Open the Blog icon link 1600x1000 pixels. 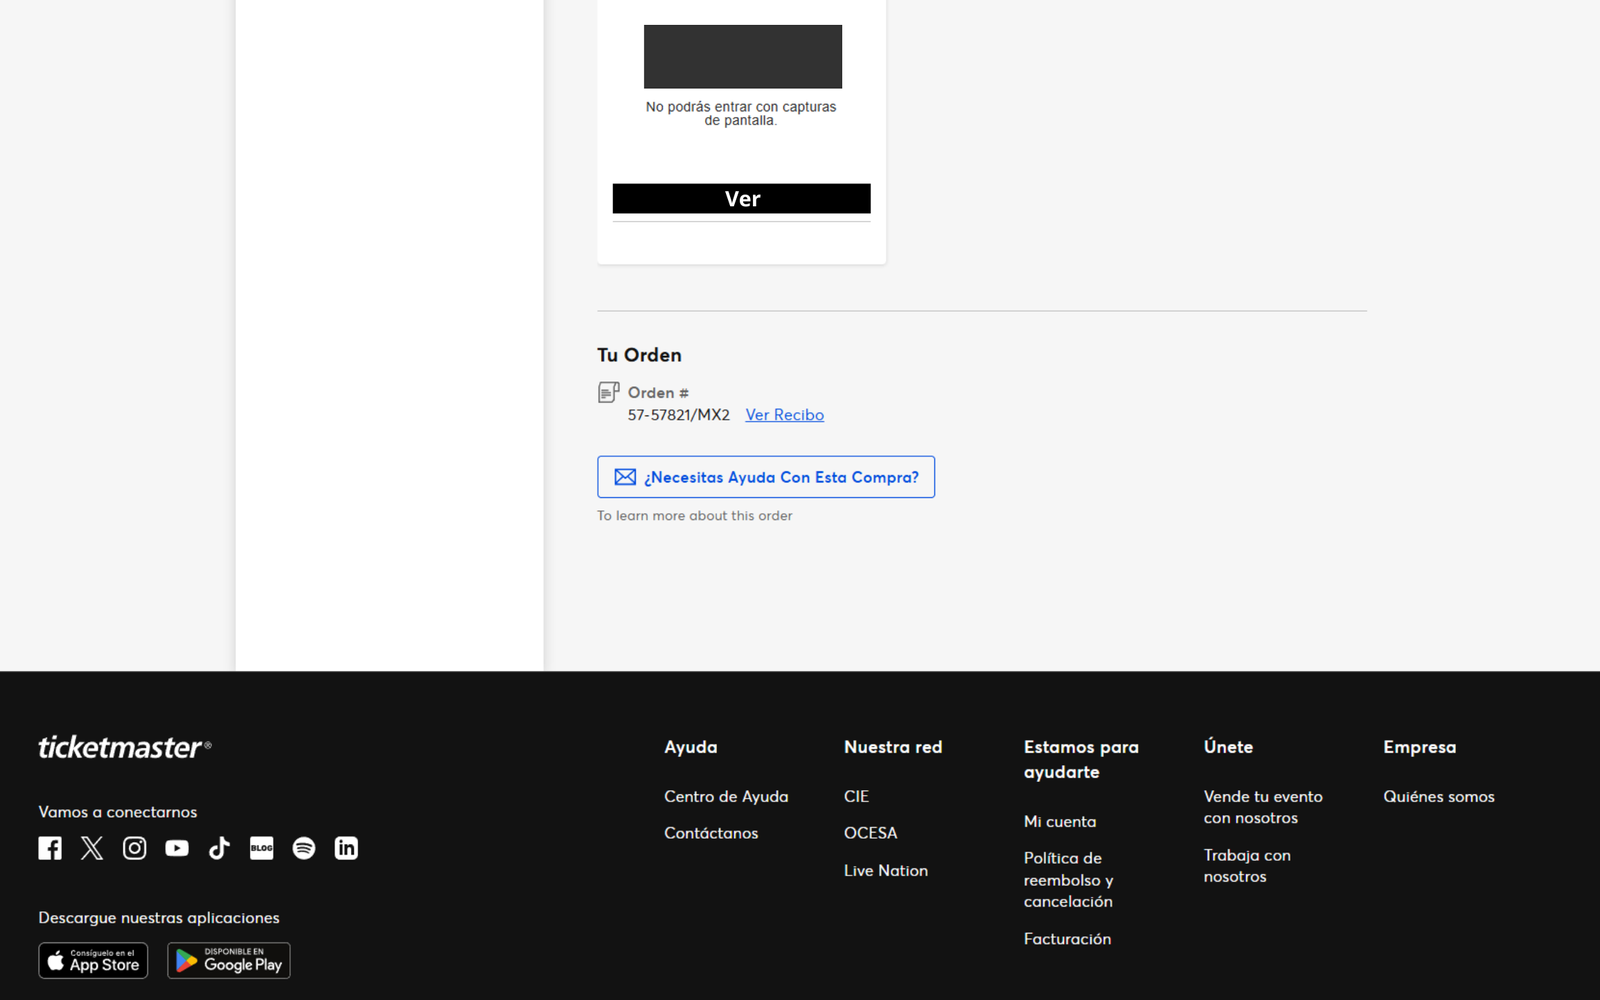[x=261, y=848]
